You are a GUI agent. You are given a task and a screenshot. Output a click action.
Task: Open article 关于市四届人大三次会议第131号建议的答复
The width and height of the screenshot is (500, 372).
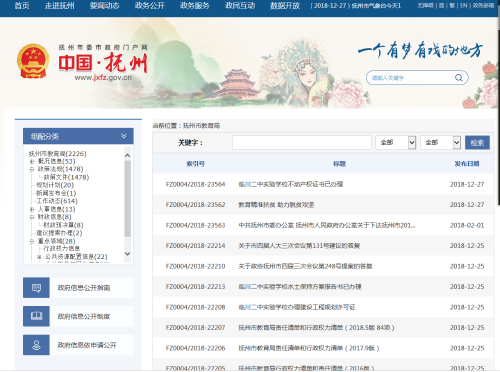[x=299, y=246]
